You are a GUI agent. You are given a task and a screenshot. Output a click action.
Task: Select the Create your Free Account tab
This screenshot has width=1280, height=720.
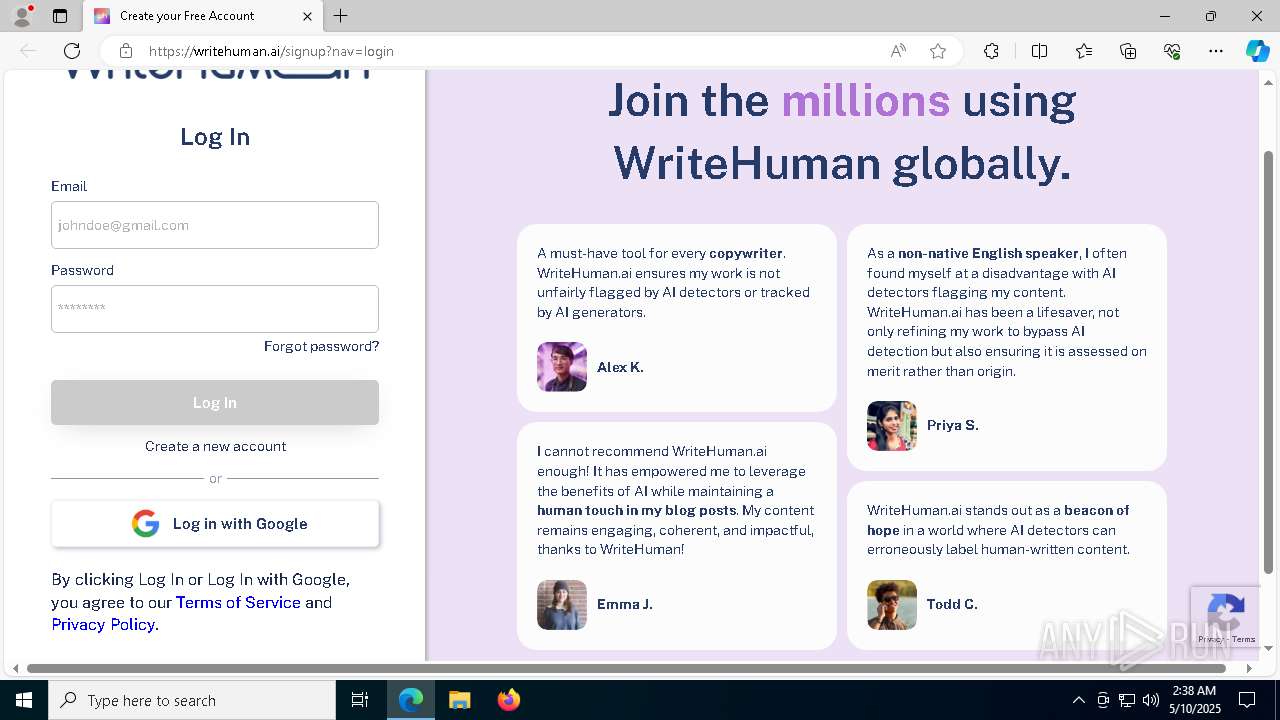[x=203, y=16]
